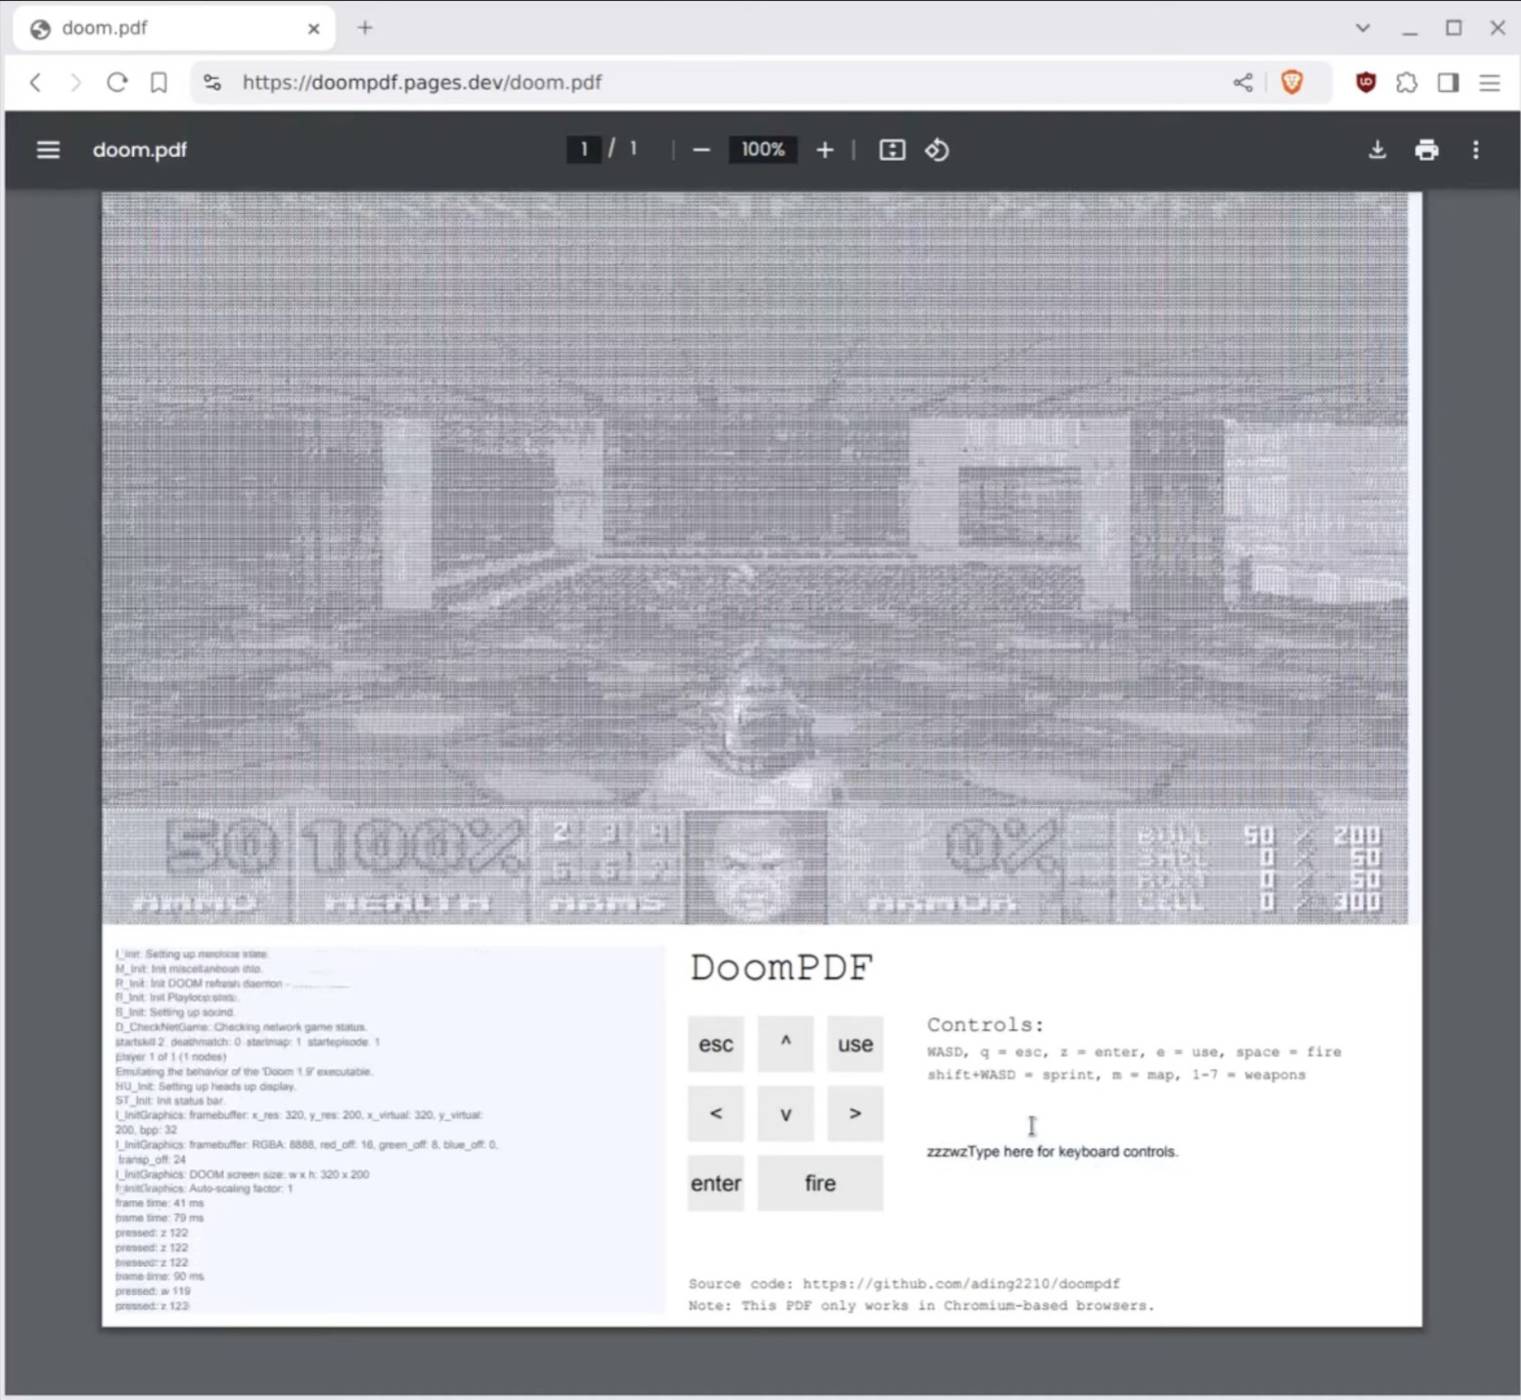Open the browser main menu
This screenshot has height=1400, width=1521.
pyautogui.click(x=1490, y=83)
